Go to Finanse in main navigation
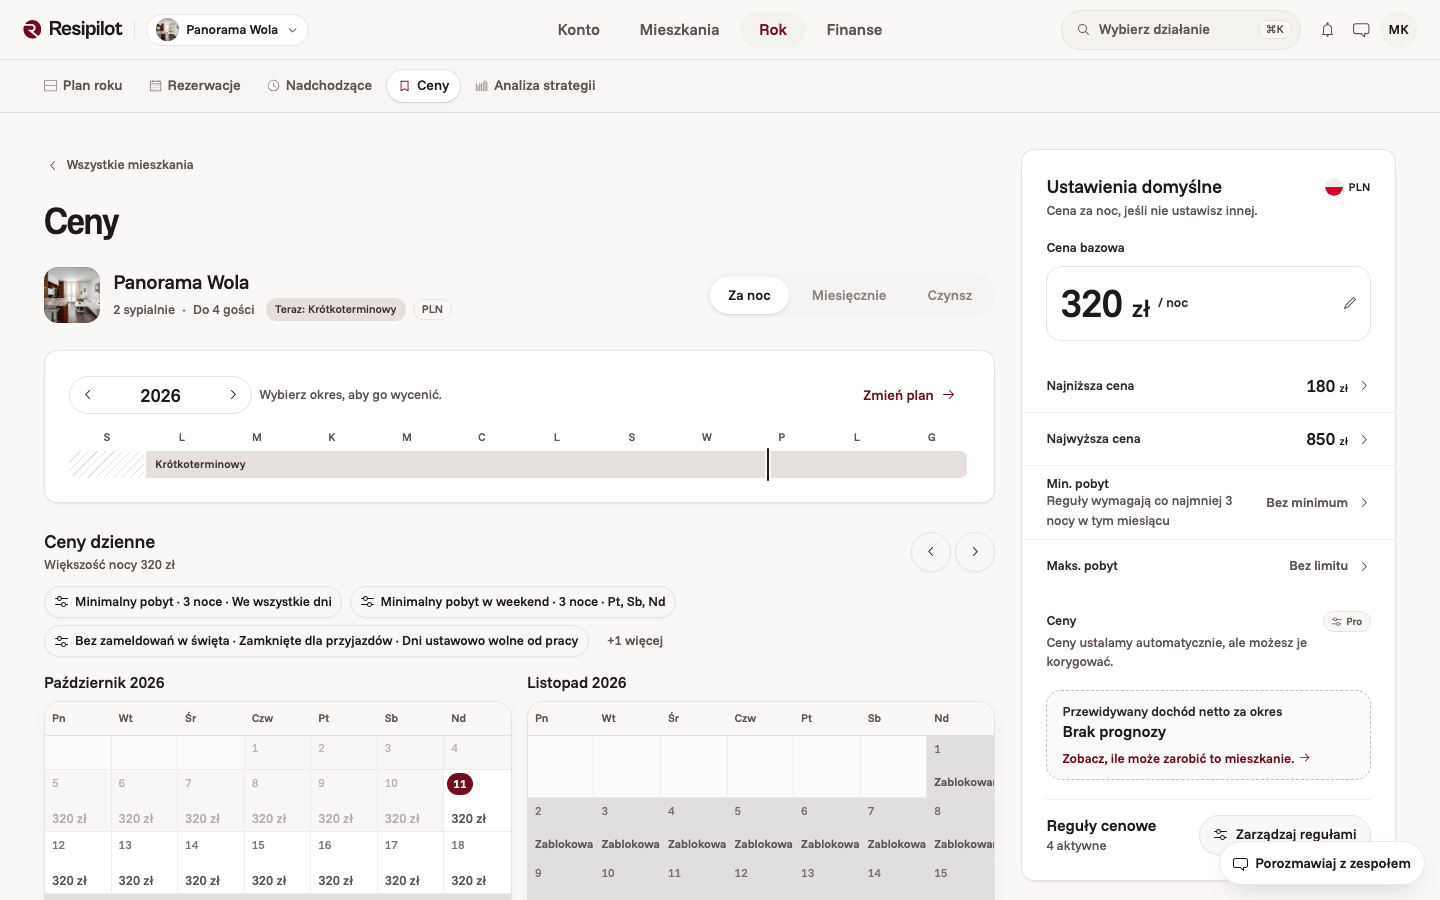Viewport: 1440px width, 900px height. click(854, 30)
